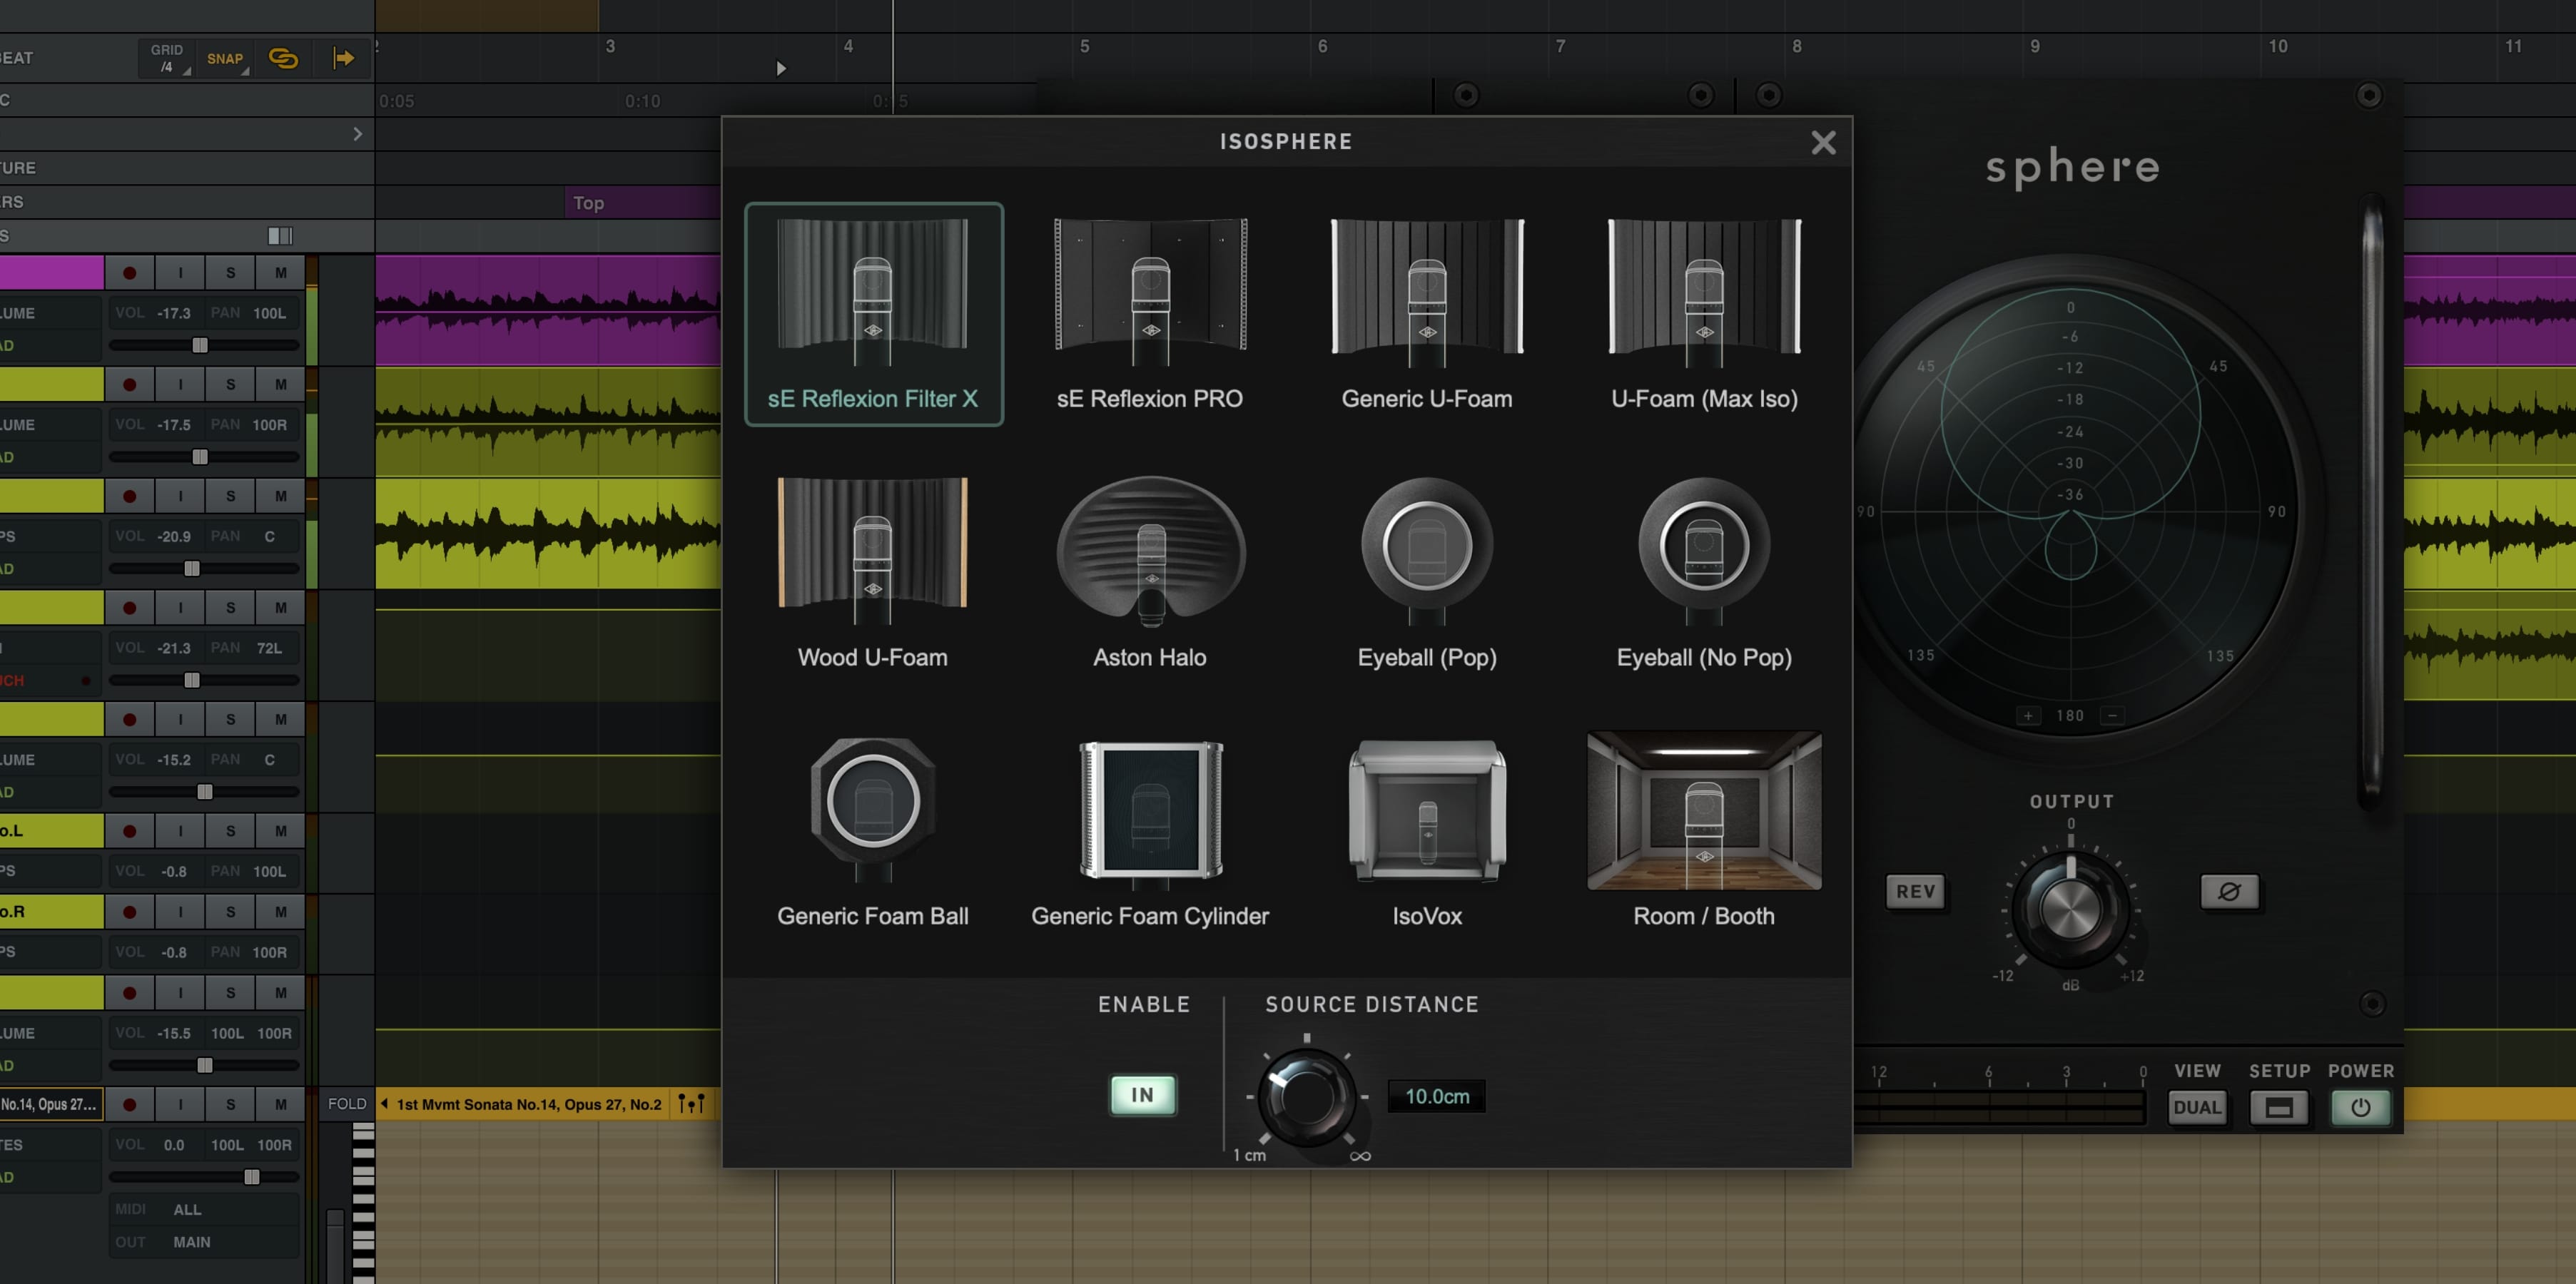Image resolution: width=2576 pixels, height=1284 pixels.
Task: Toggle the ENABLE IN button
Action: [1142, 1095]
